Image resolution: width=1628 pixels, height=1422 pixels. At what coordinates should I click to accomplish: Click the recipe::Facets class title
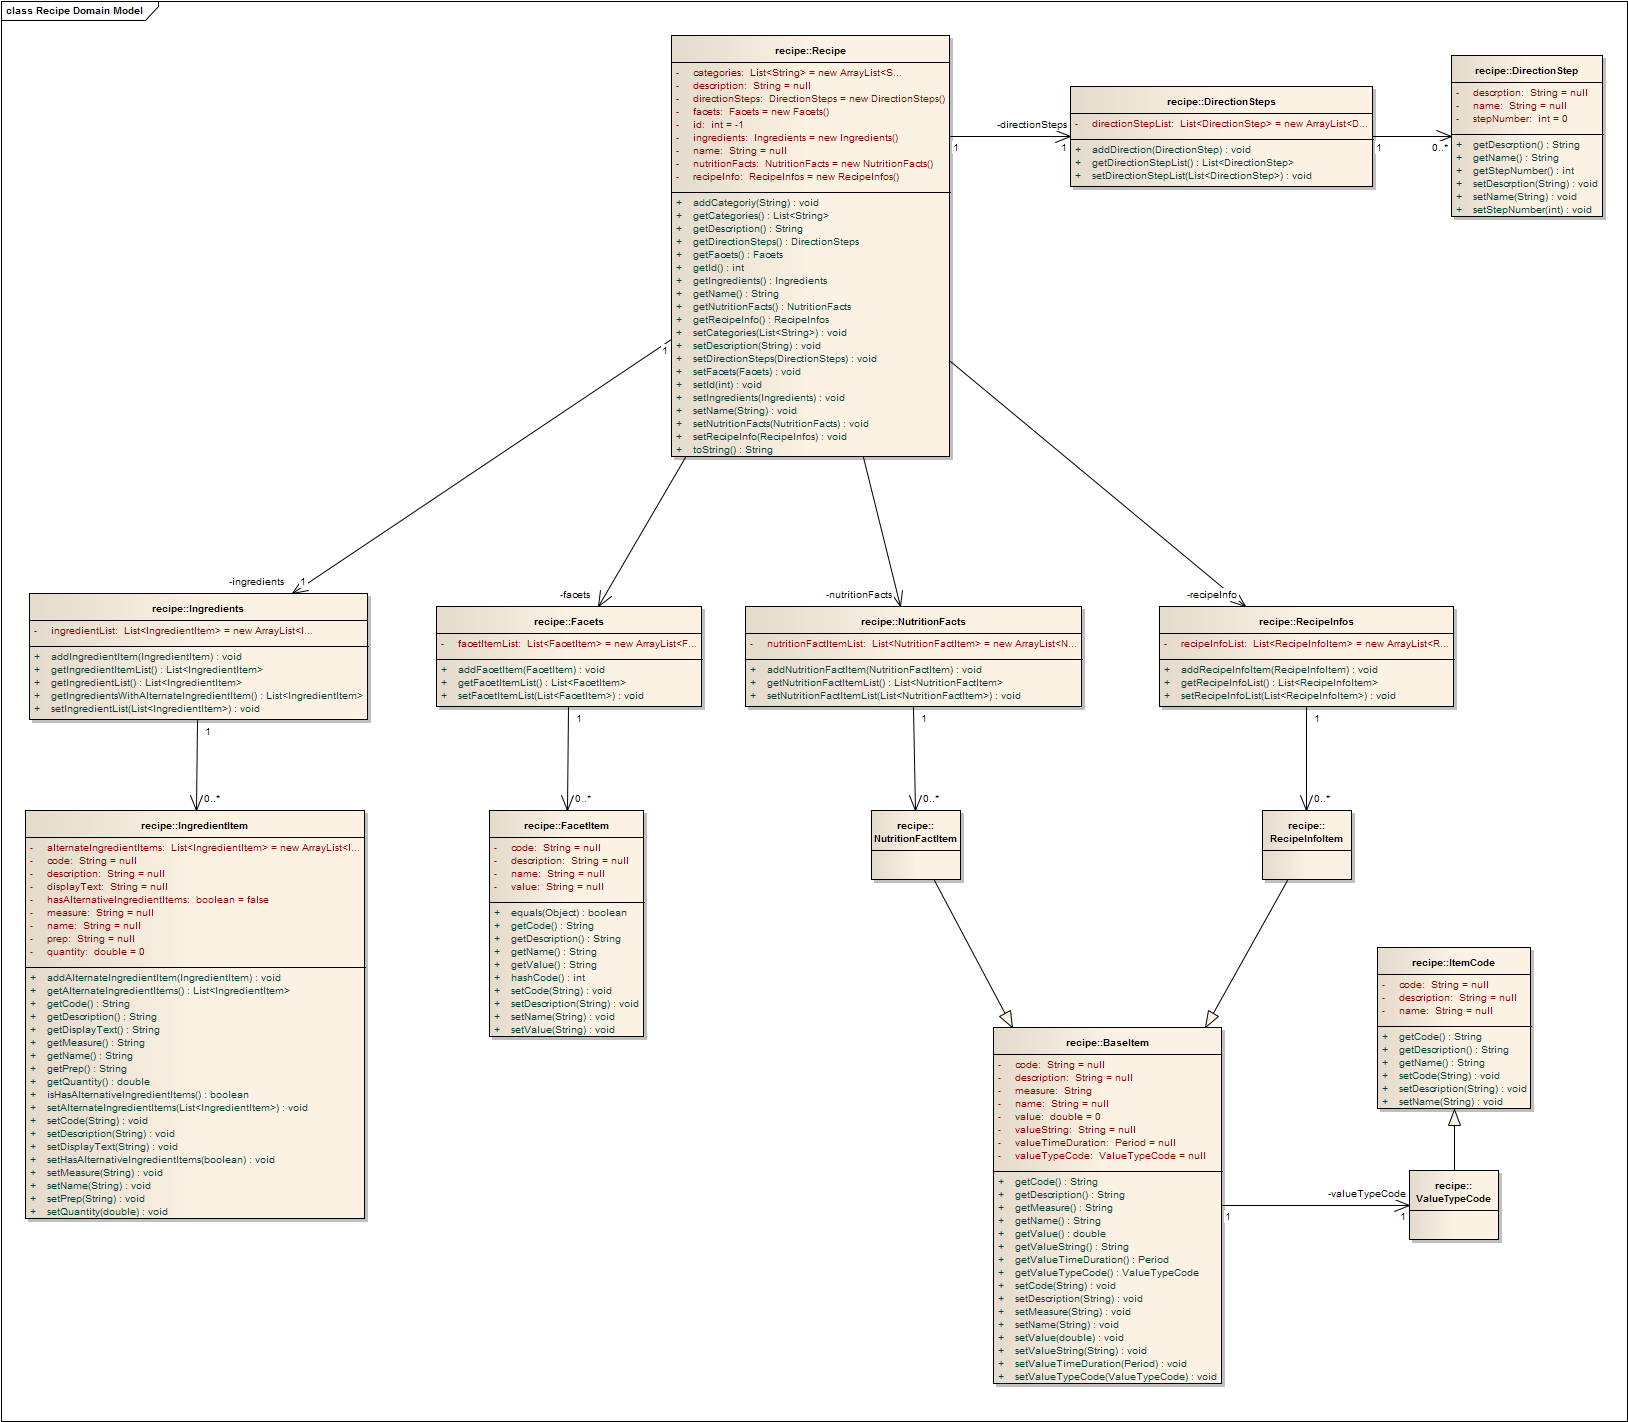click(568, 622)
